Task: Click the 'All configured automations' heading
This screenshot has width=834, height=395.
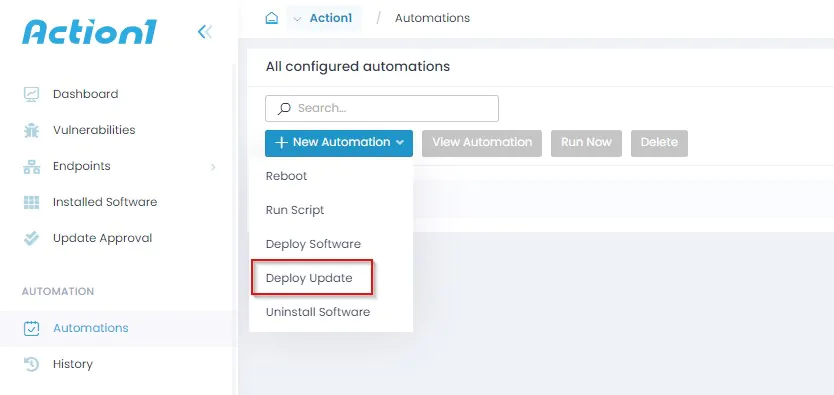Action: pyautogui.click(x=357, y=67)
